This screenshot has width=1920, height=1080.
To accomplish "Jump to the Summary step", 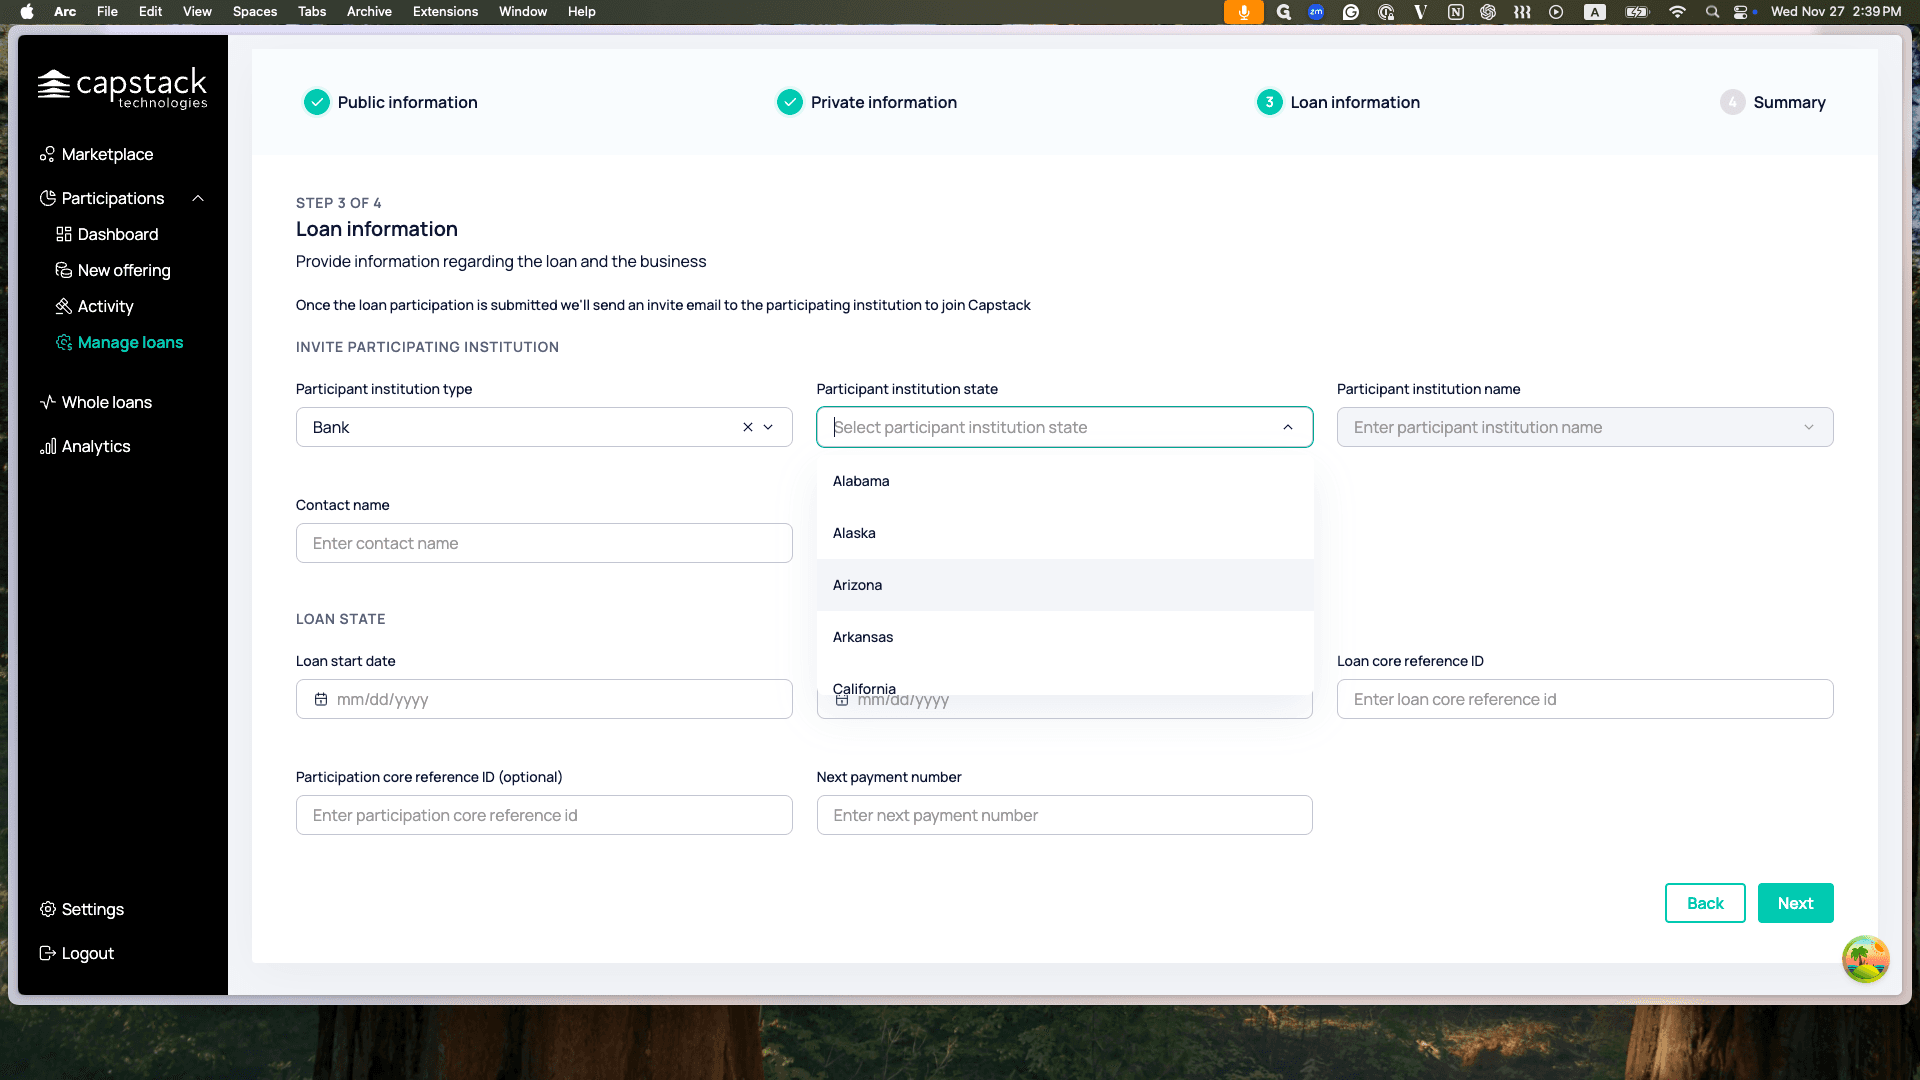I will [x=1773, y=102].
